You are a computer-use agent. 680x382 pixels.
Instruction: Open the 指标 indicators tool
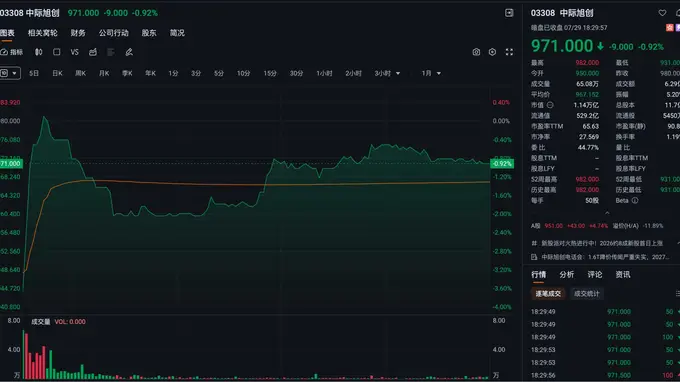click(x=12, y=52)
